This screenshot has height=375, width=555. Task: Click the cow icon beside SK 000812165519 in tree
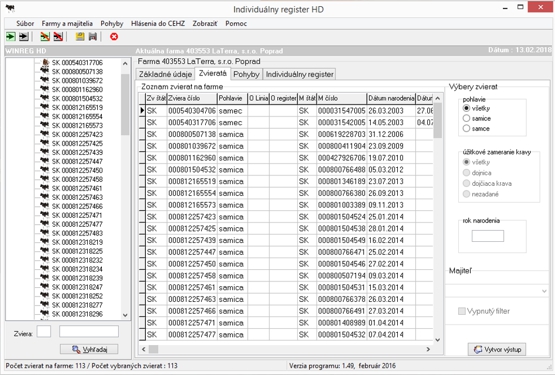point(44,107)
